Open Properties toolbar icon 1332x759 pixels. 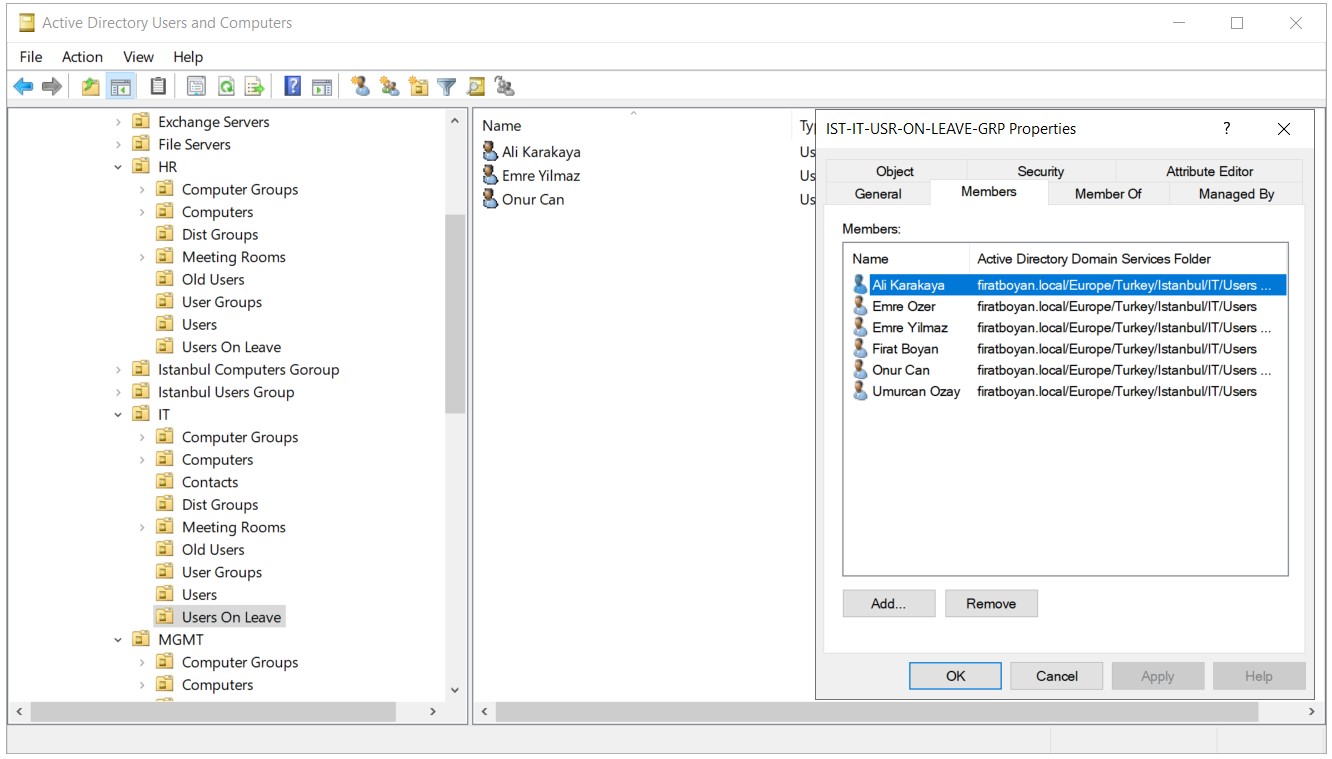pos(196,87)
